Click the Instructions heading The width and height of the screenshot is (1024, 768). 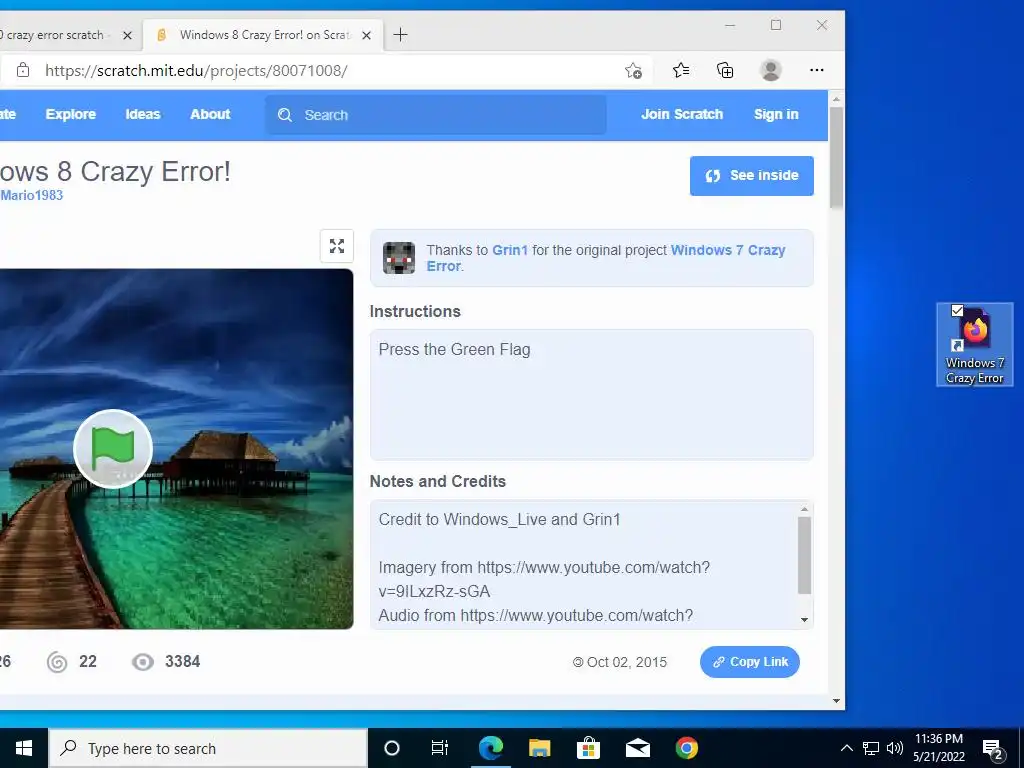415,312
